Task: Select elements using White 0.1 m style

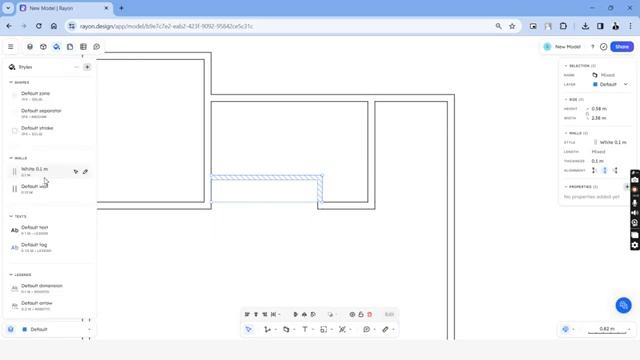Action: tap(76, 172)
